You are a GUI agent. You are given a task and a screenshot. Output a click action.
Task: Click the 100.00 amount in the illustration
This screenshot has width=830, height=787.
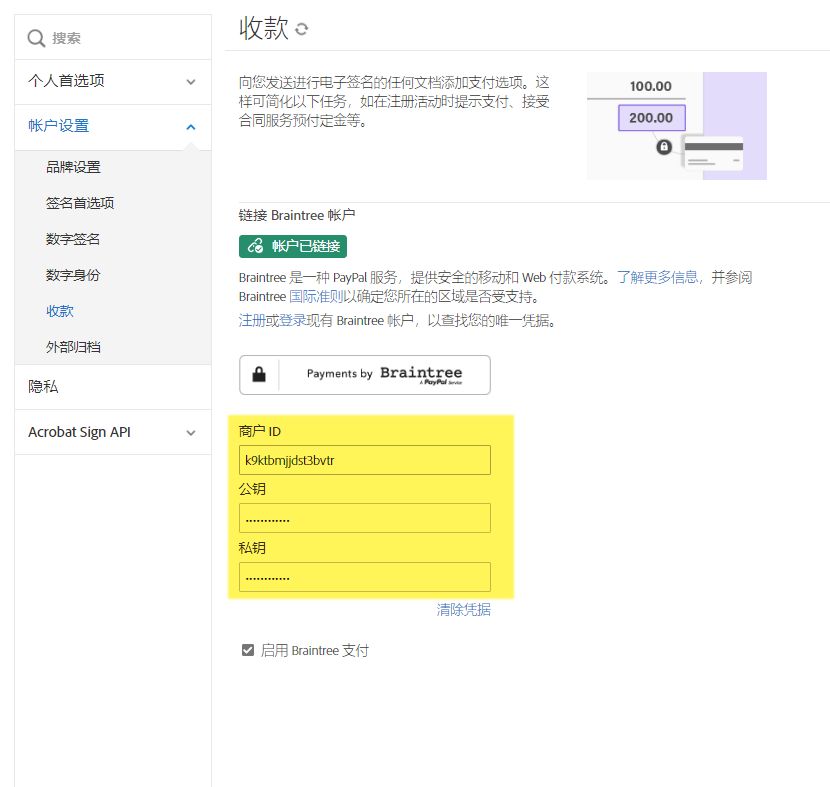[651, 87]
